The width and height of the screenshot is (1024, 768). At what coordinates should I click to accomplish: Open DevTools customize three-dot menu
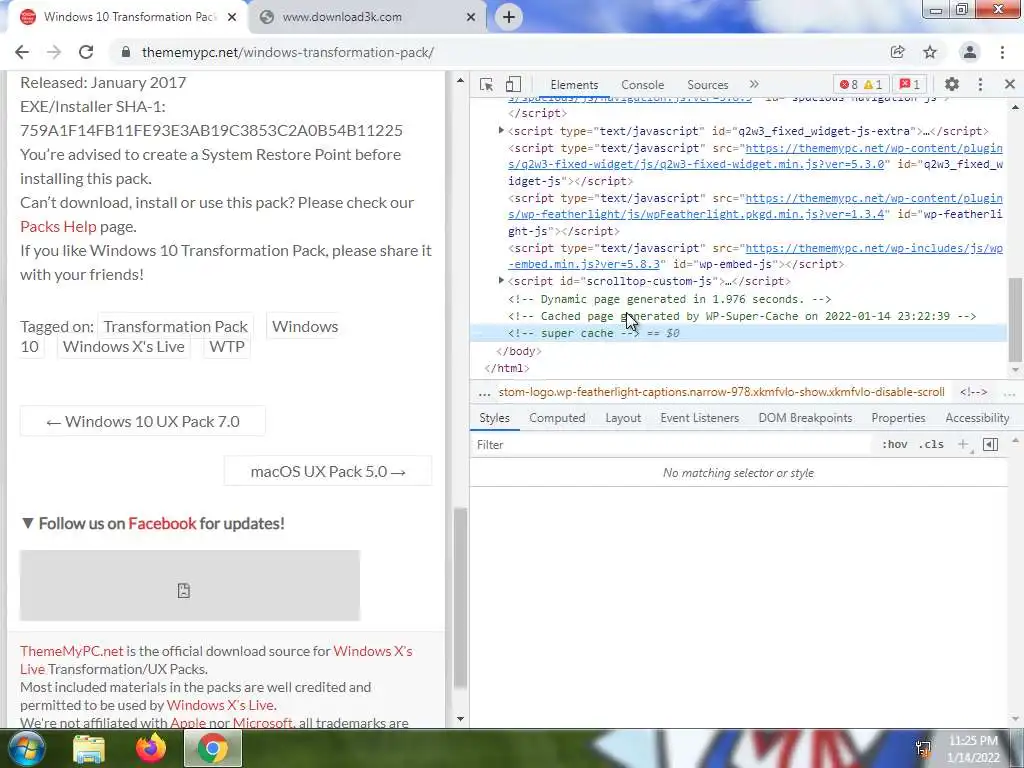980,84
